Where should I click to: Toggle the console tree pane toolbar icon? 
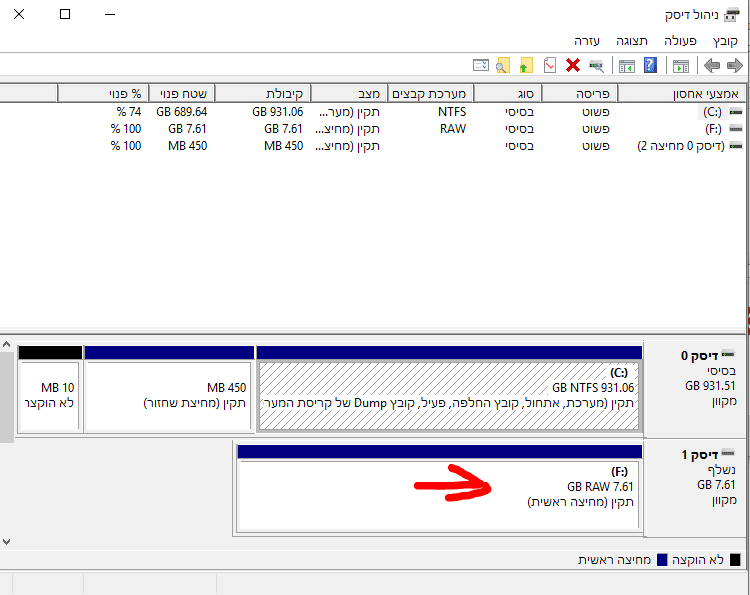point(681,66)
